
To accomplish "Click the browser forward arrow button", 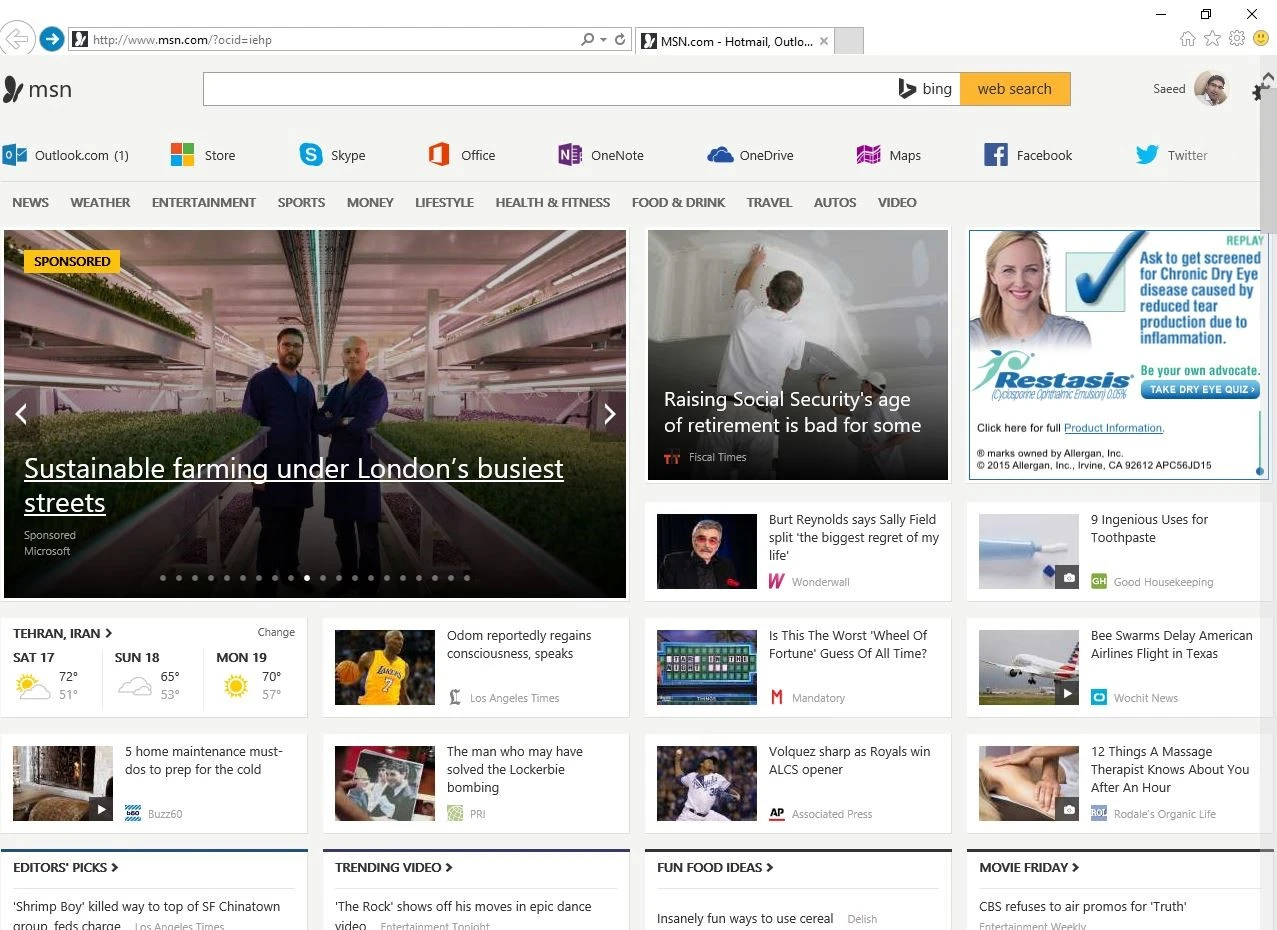I will (52, 40).
